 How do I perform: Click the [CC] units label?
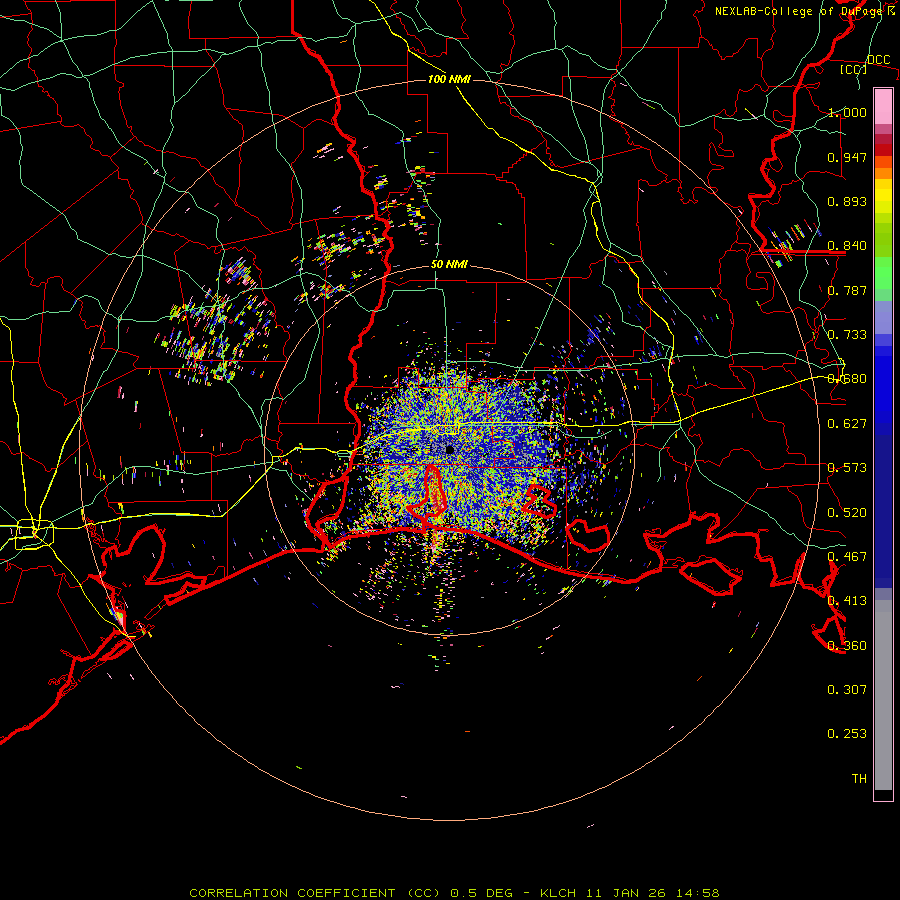(854, 69)
